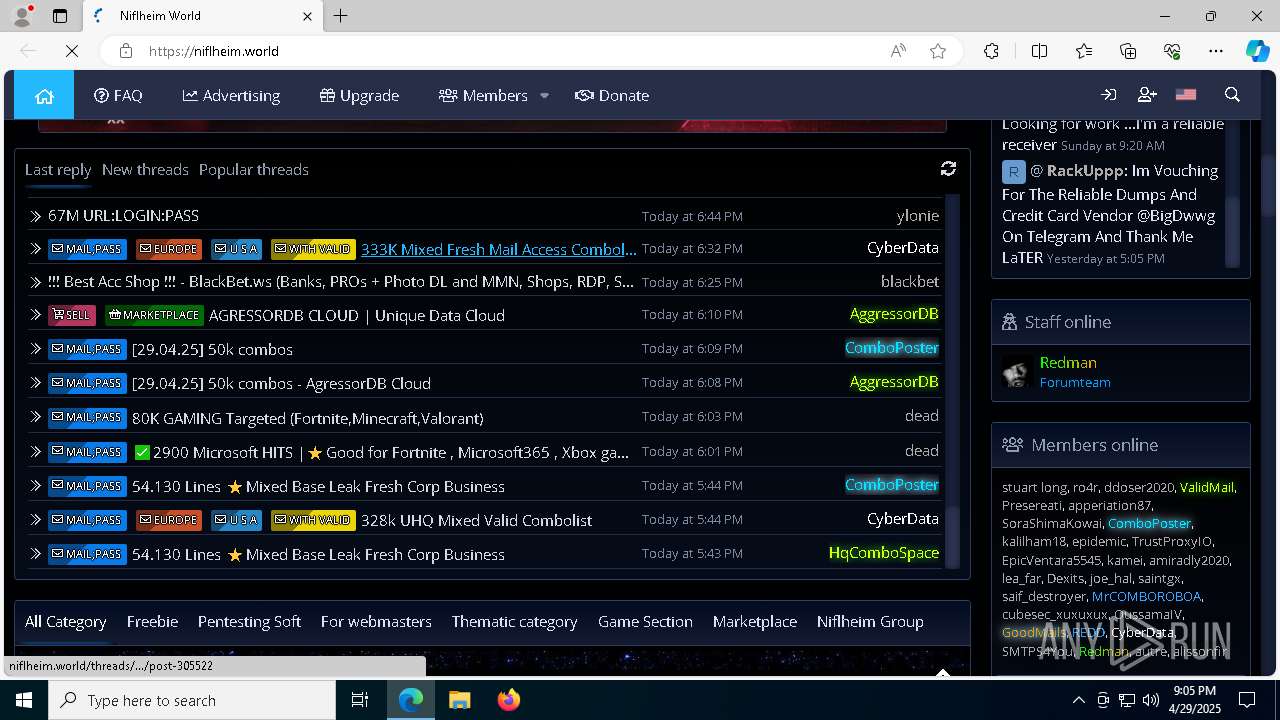Open the Best Acc Shop BlackBet.ws thread
The width and height of the screenshot is (1280, 720).
341,282
